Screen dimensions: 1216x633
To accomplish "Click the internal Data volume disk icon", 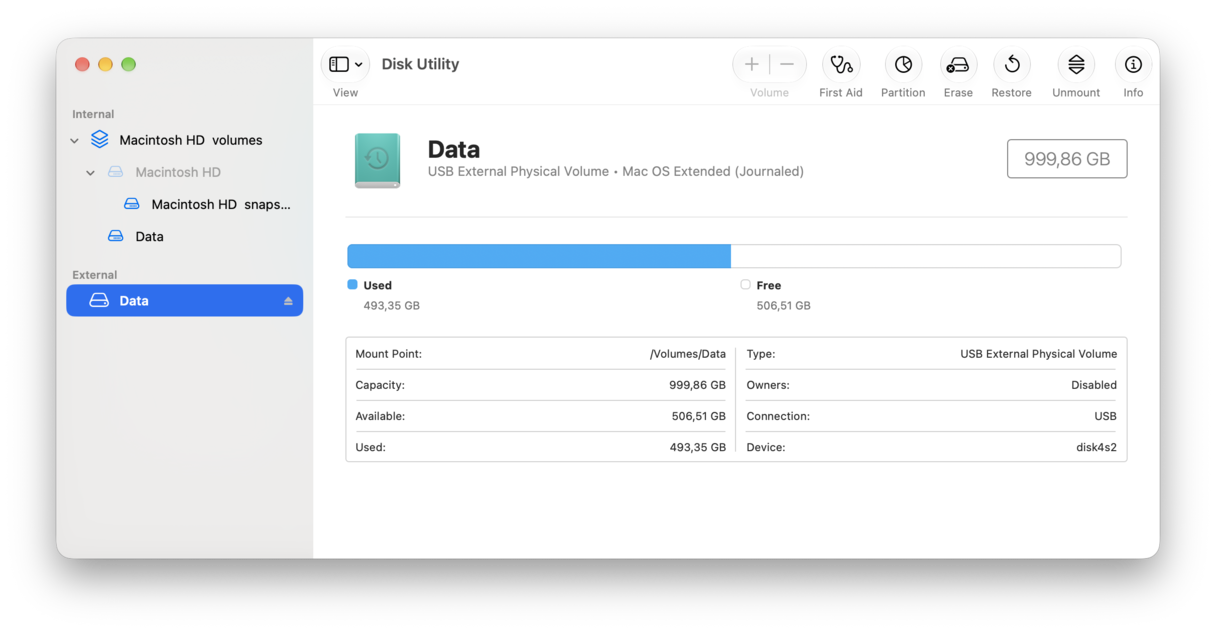I will pos(116,236).
